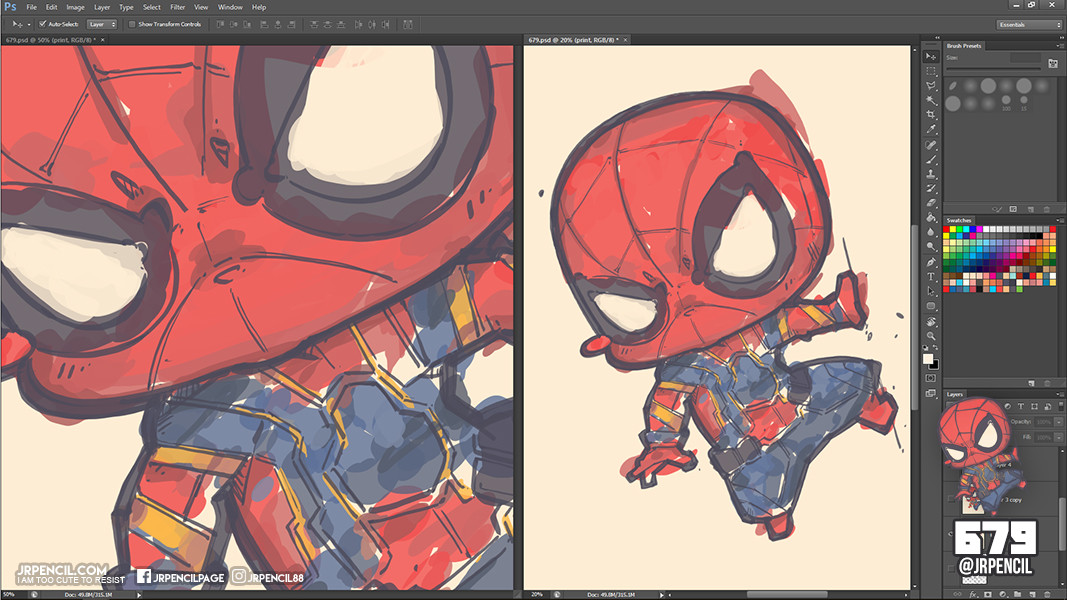The height and width of the screenshot is (600, 1067).
Task: Click the brush Size slider track
Action: 994,69
